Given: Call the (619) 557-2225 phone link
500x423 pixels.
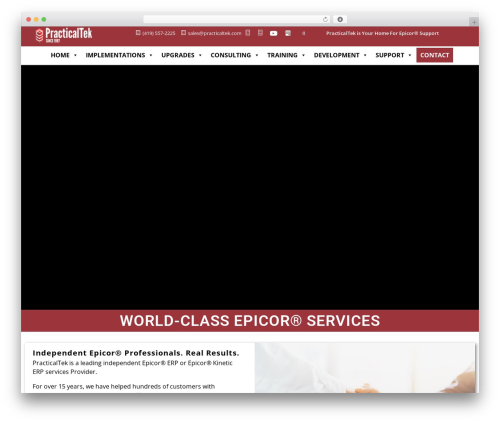Looking at the screenshot, I should click(x=158, y=33).
